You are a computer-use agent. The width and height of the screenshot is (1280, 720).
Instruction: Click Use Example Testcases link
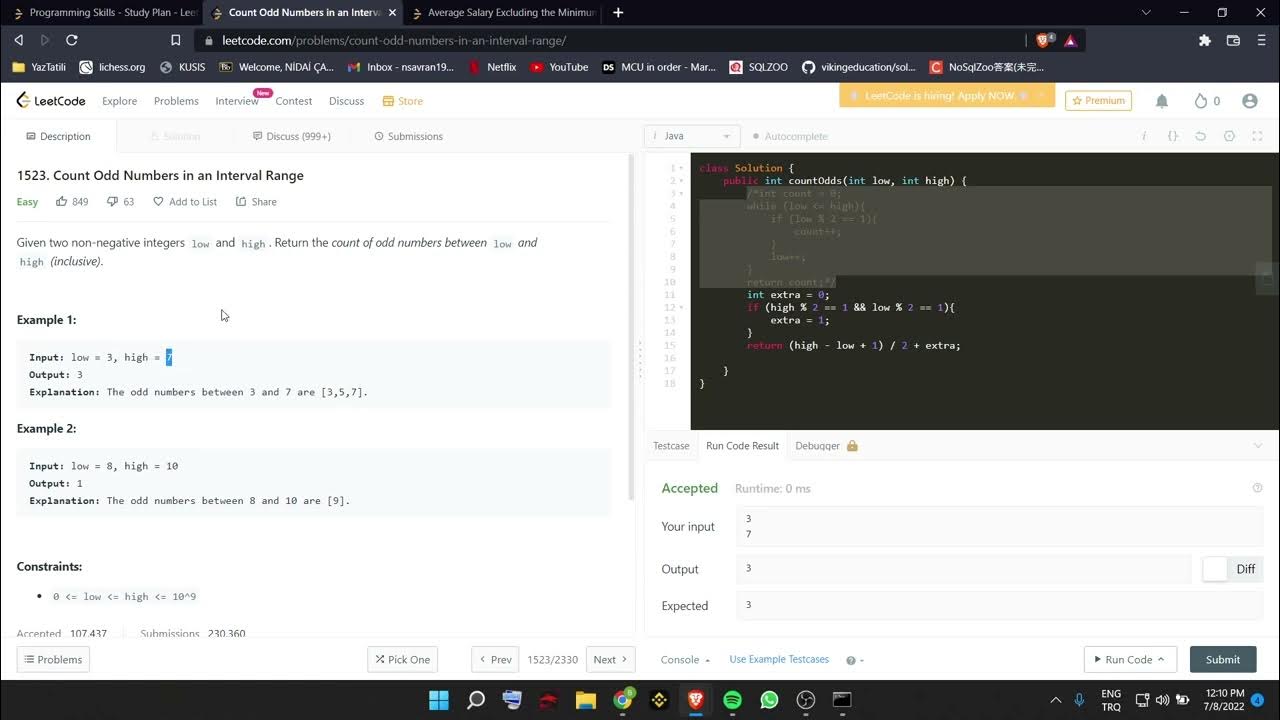tap(779, 660)
